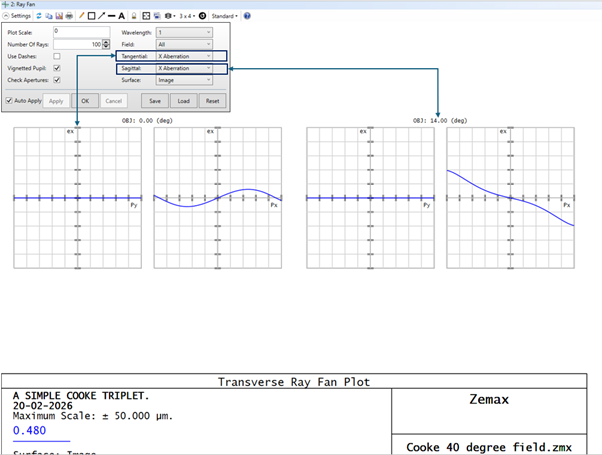Click the refresh/update icon in toolbar
The height and width of the screenshot is (455, 602).
tap(40, 16)
